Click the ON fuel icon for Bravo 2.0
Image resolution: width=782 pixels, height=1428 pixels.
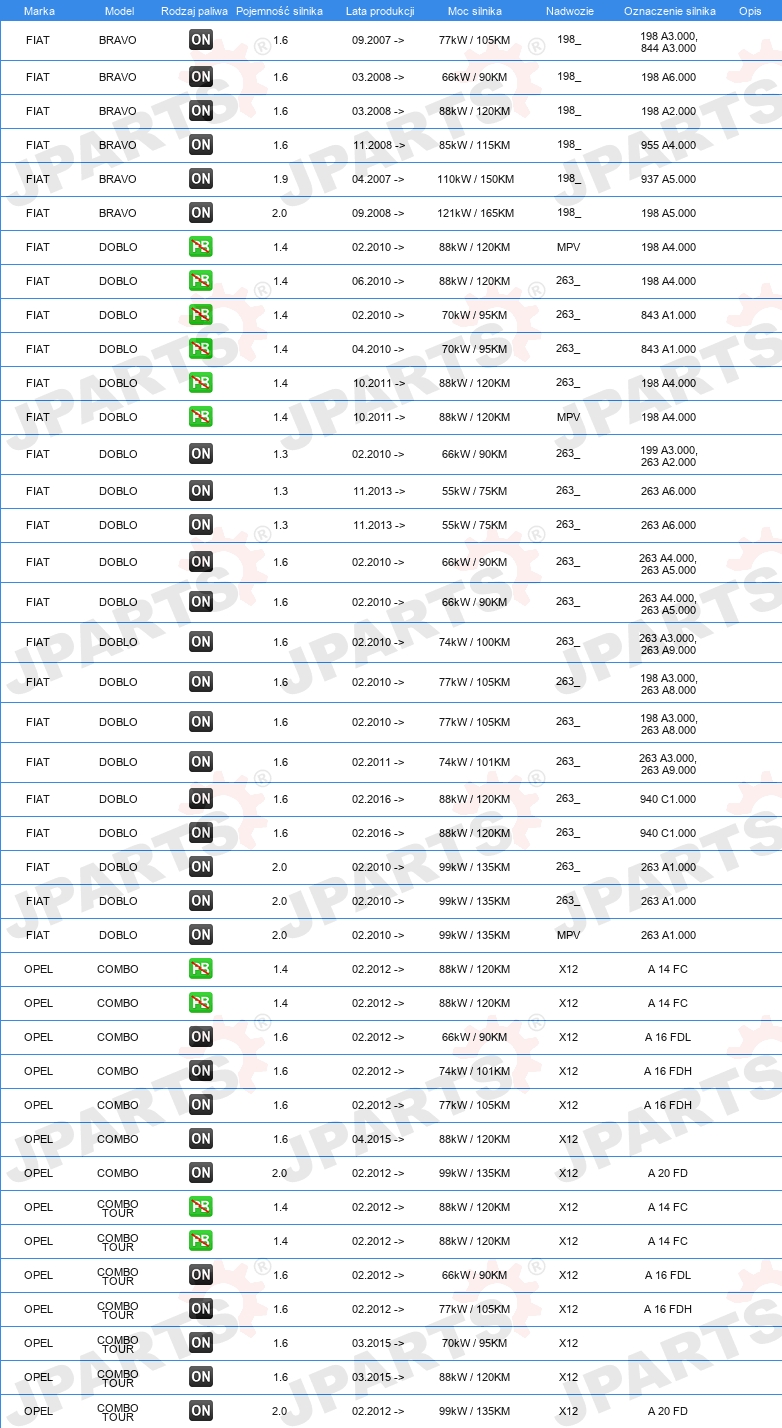point(201,213)
